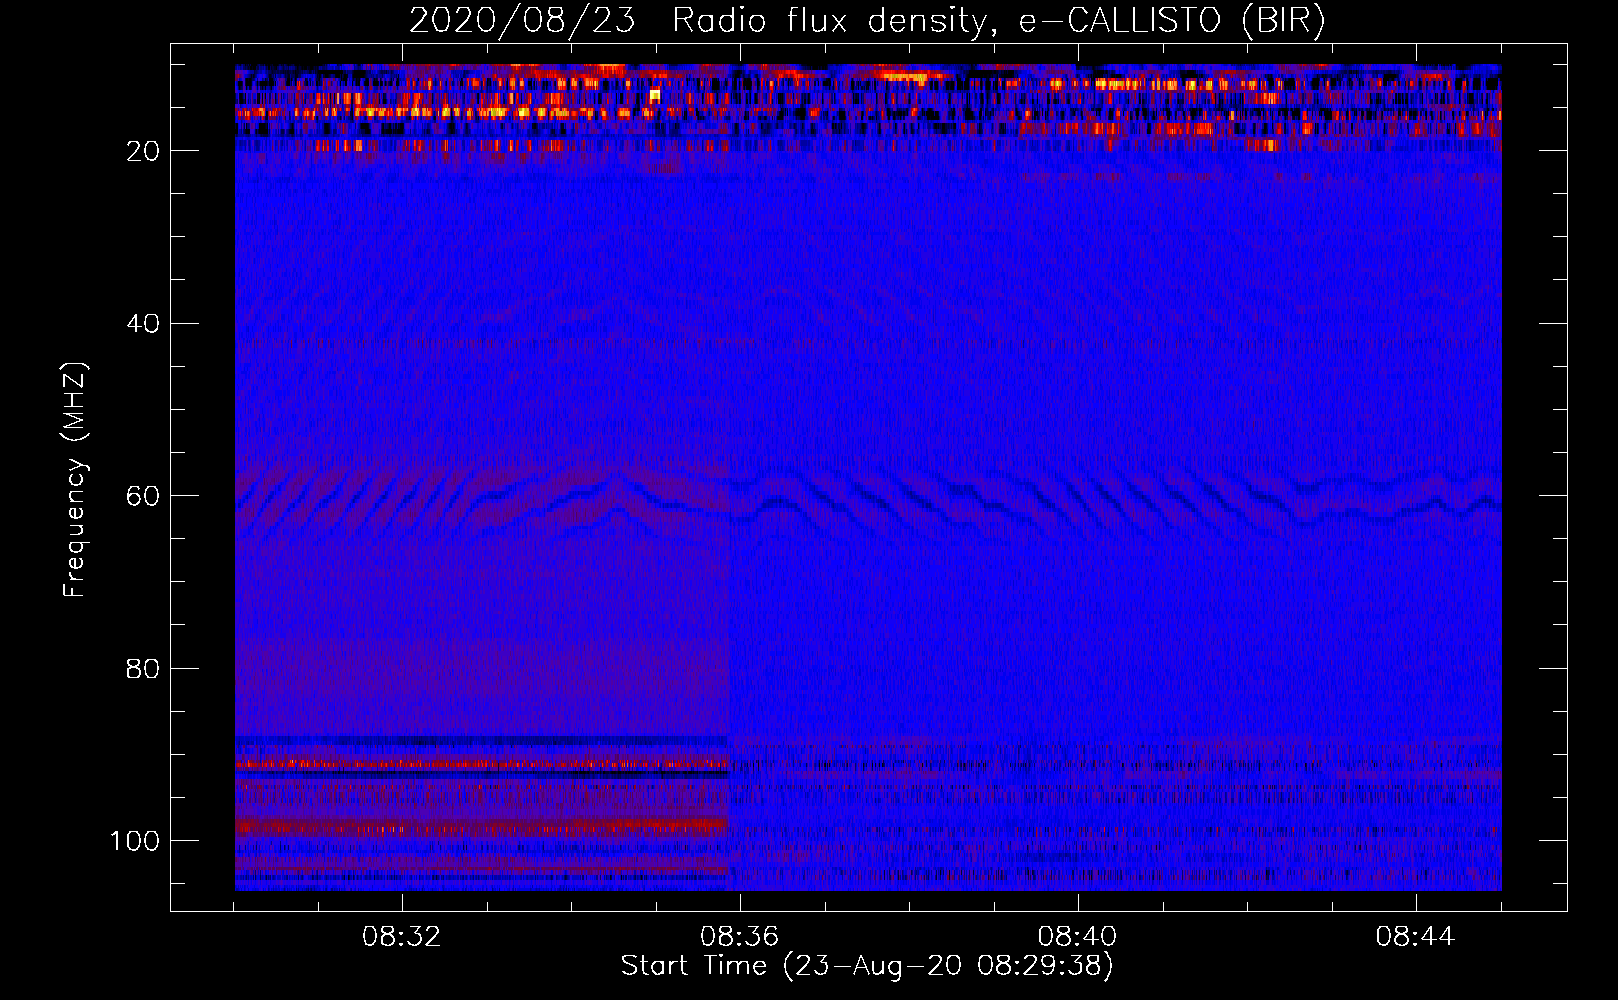Click the '08:32' time axis label
1618x1000 pixels.
[x=401, y=937]
